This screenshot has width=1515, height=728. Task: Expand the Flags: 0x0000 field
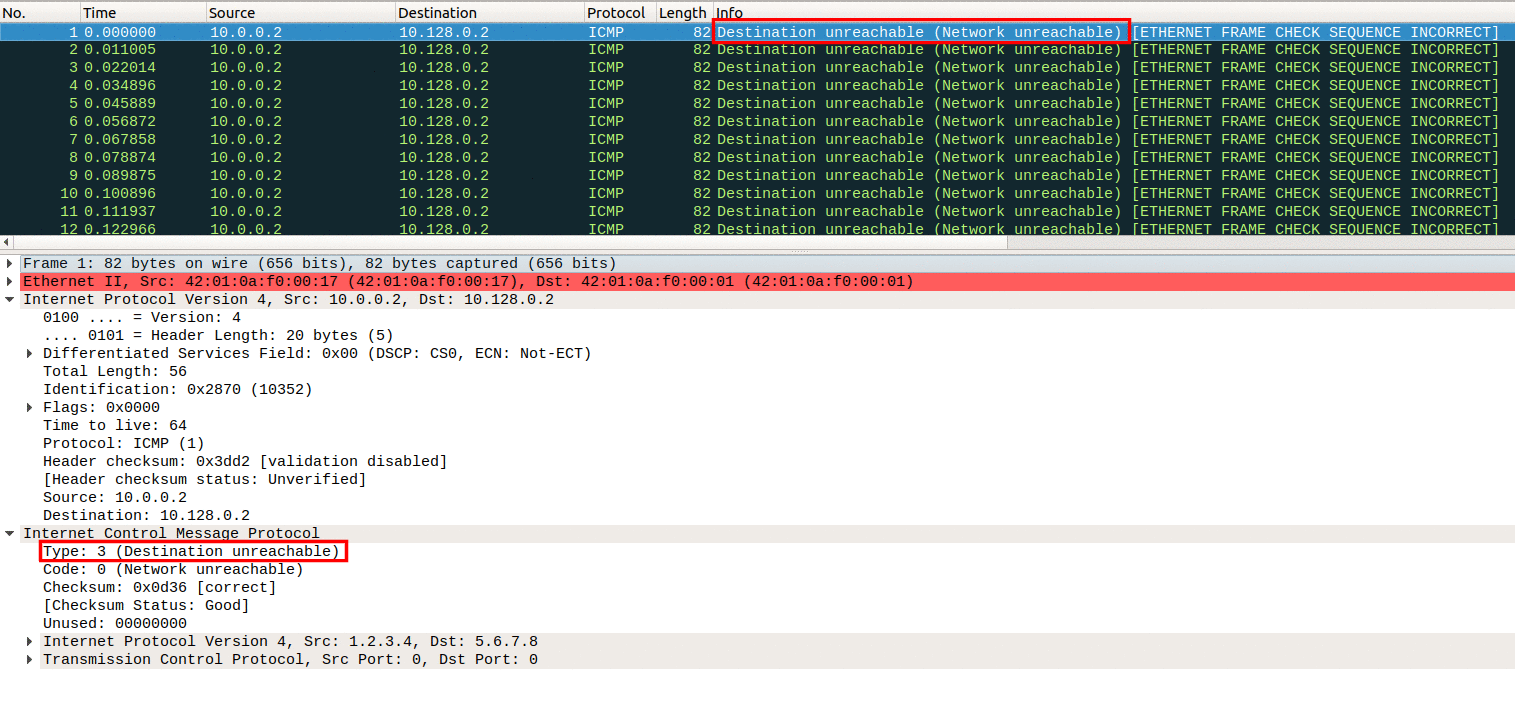[30, 408]
